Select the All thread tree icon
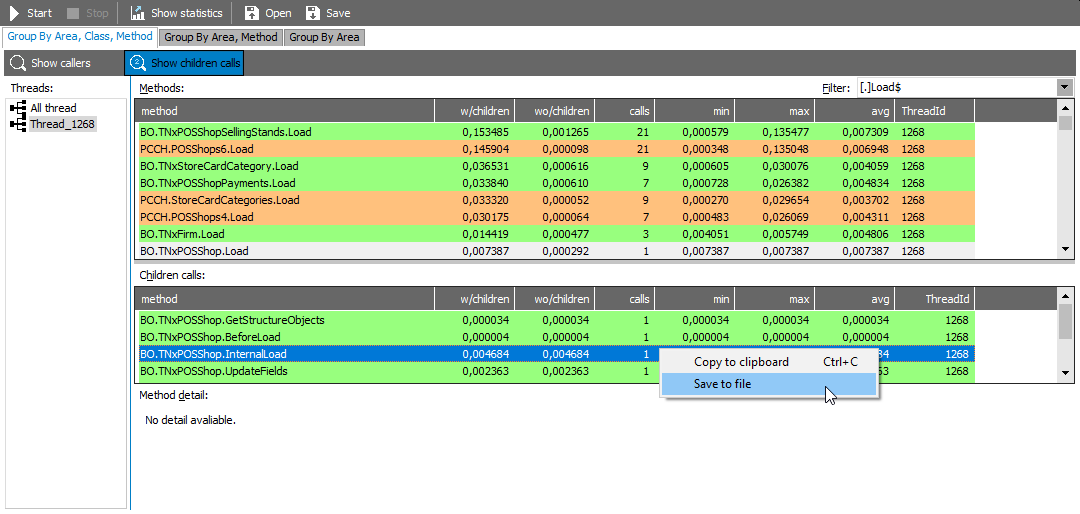Image resolution: width=1080 pixels, height=514 pixels. [17, 108]
